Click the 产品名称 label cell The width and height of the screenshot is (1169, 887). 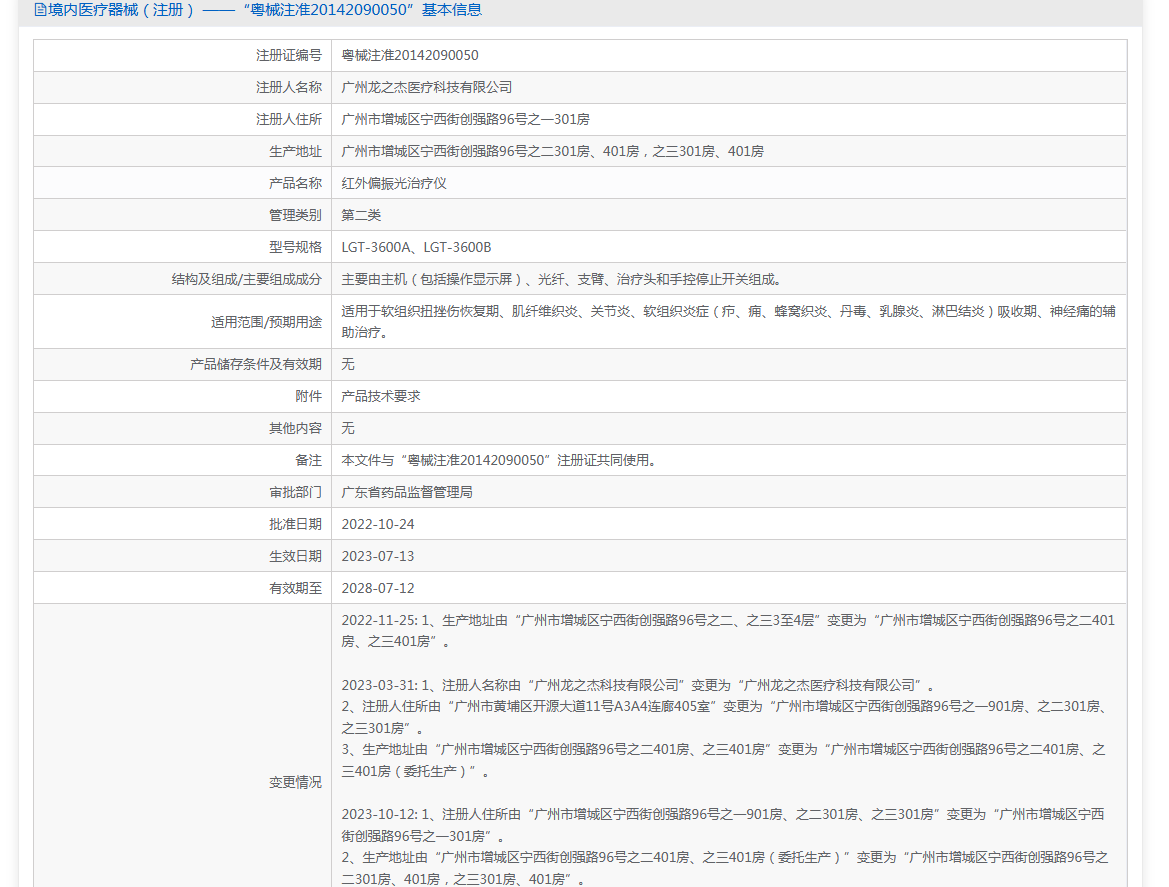pyautogui.click(x=183, y=183)
